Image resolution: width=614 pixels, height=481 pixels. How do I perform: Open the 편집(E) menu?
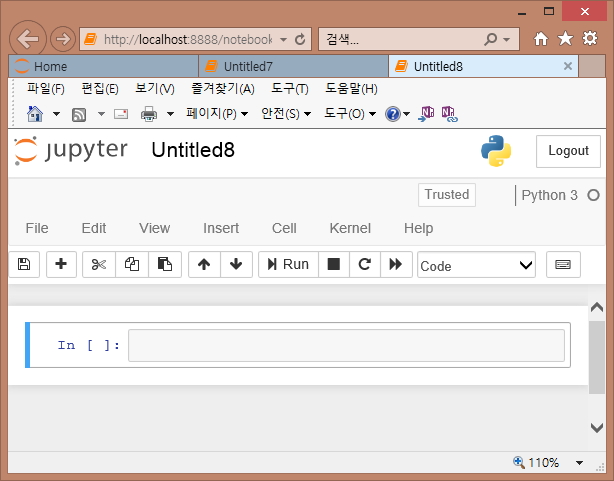[x=100, y=89]
